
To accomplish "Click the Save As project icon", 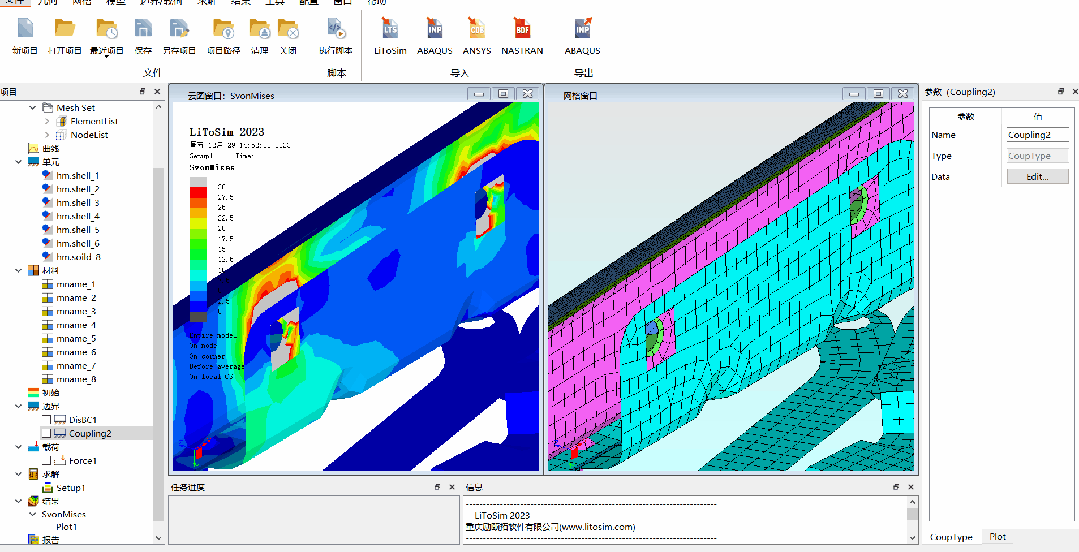I will 179,28.
